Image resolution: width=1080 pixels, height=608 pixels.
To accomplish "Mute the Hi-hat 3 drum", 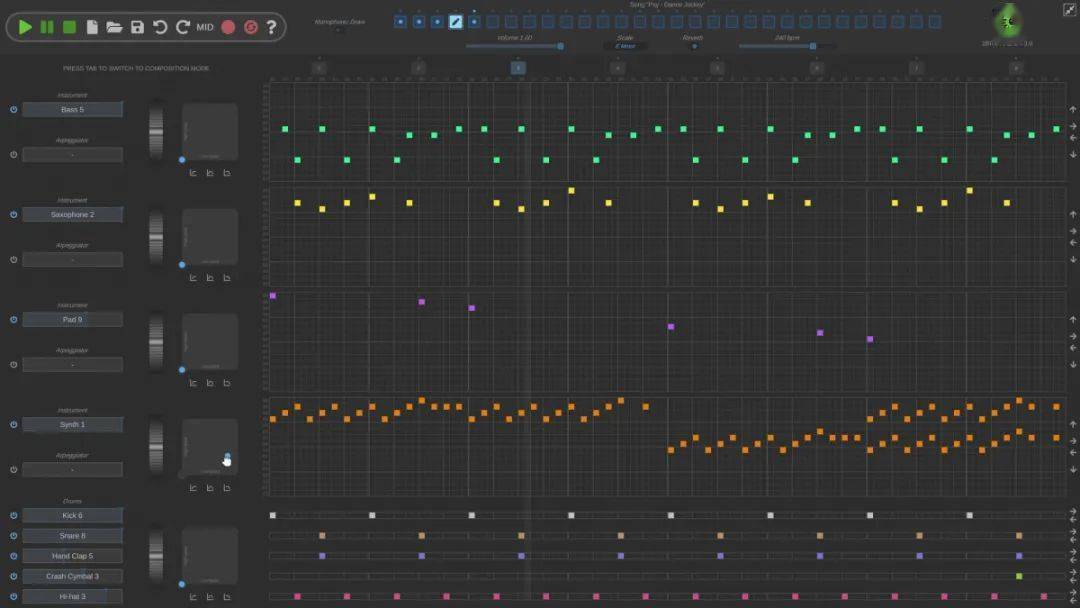I will (x=13, y=596).
